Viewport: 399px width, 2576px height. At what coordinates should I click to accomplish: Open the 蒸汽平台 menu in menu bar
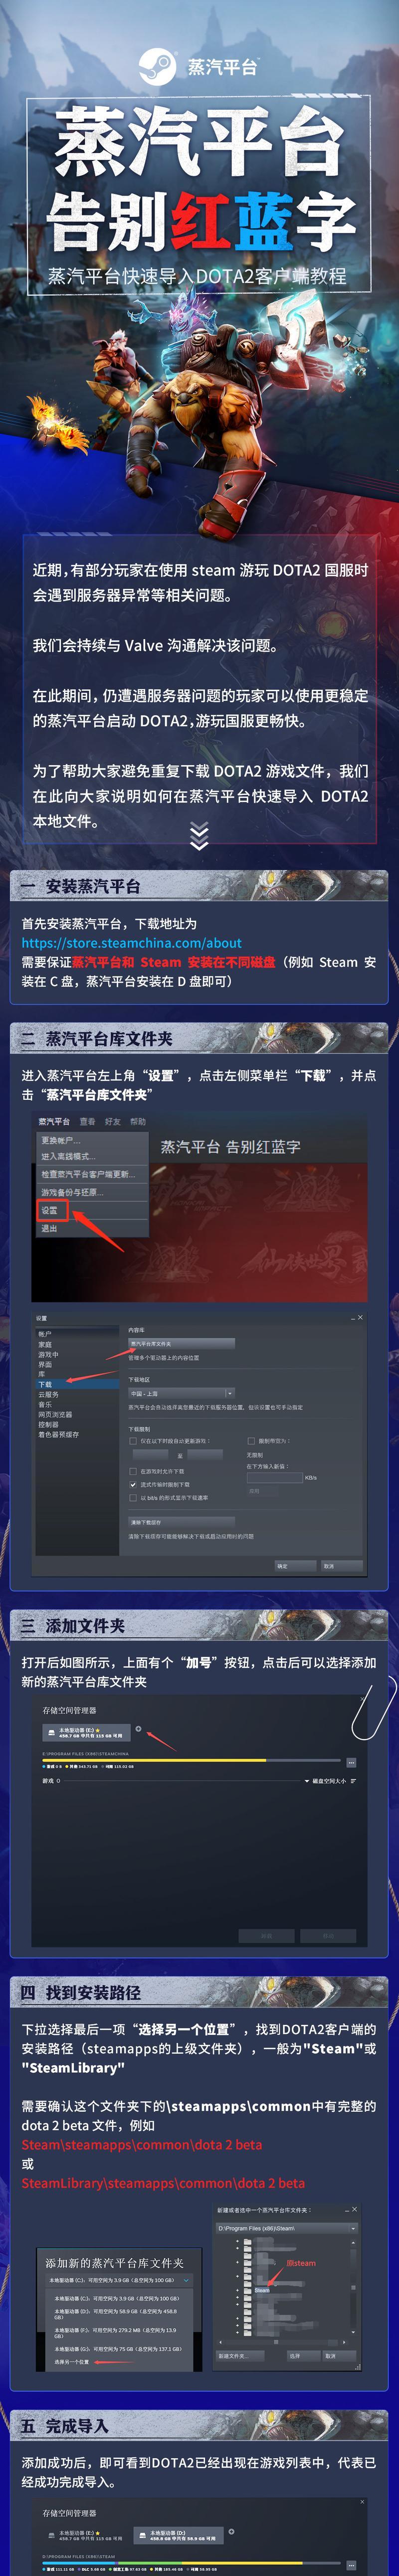(54, 1121)
